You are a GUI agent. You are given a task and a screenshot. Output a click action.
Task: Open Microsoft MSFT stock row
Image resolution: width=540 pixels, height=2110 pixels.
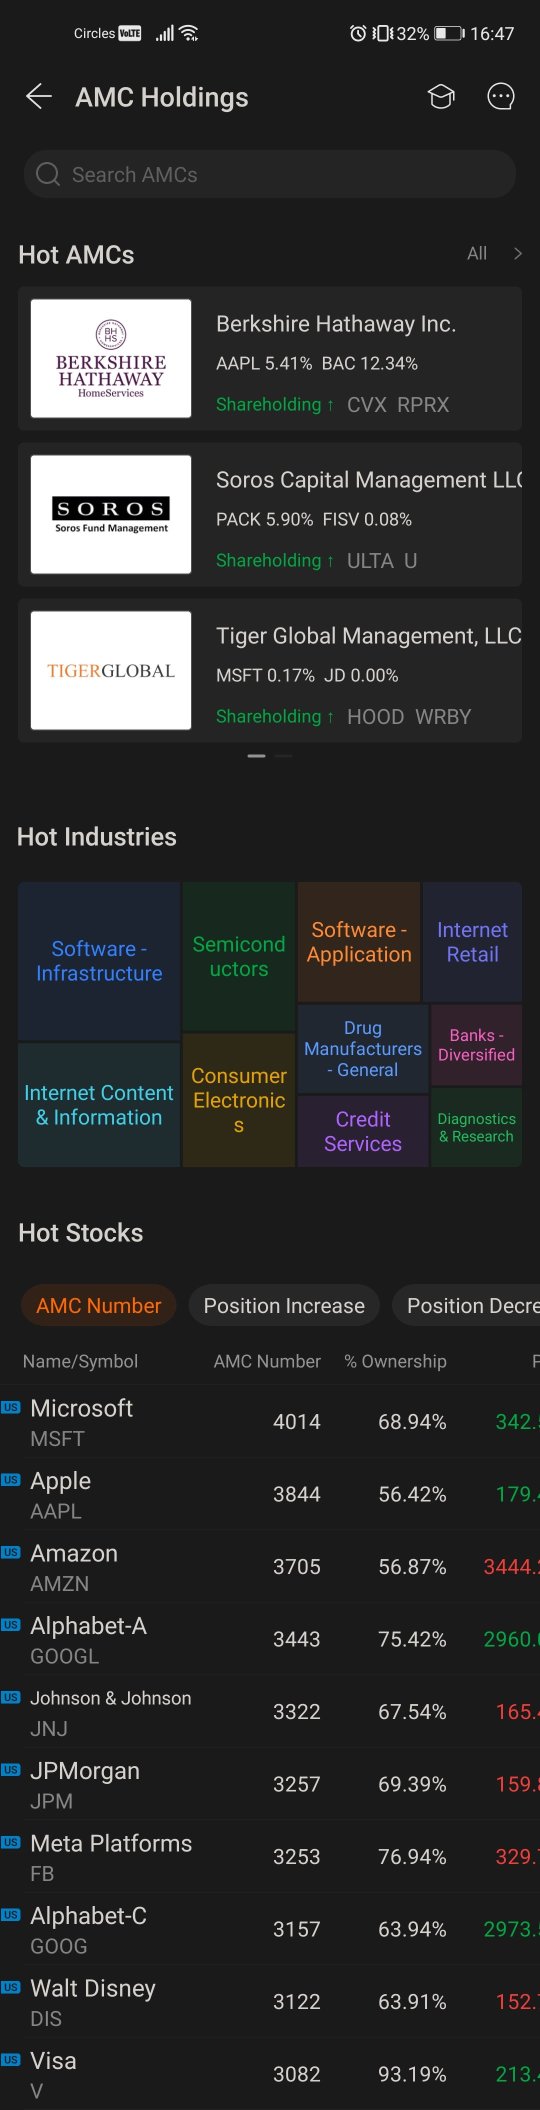coord(270,1421)
